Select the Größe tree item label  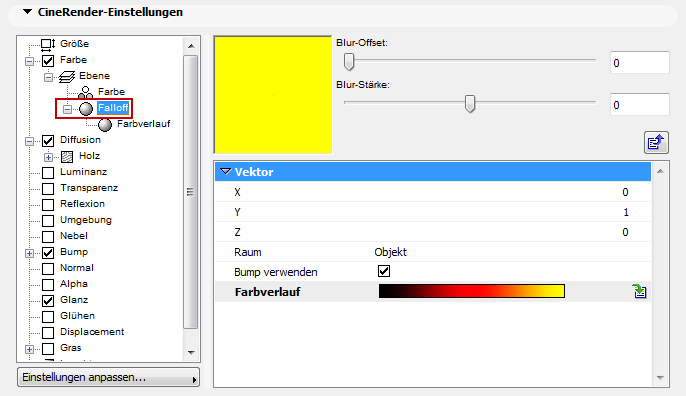click(74, 44)
